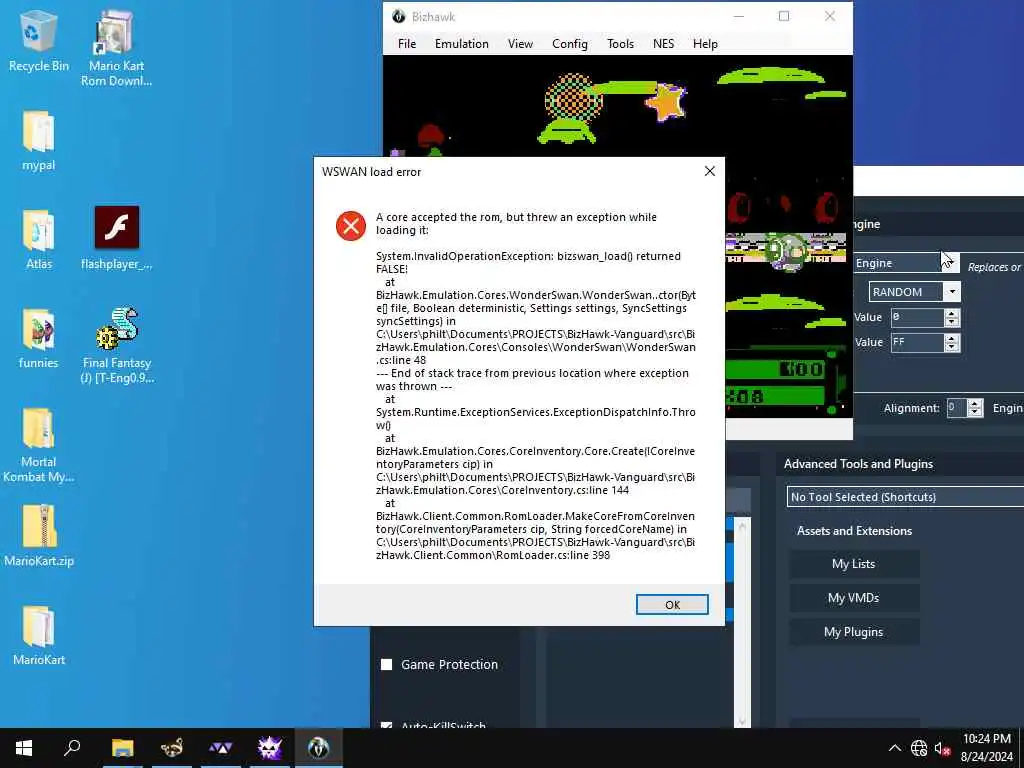
Task: Open network status tray icon
Action: (919, 748)
